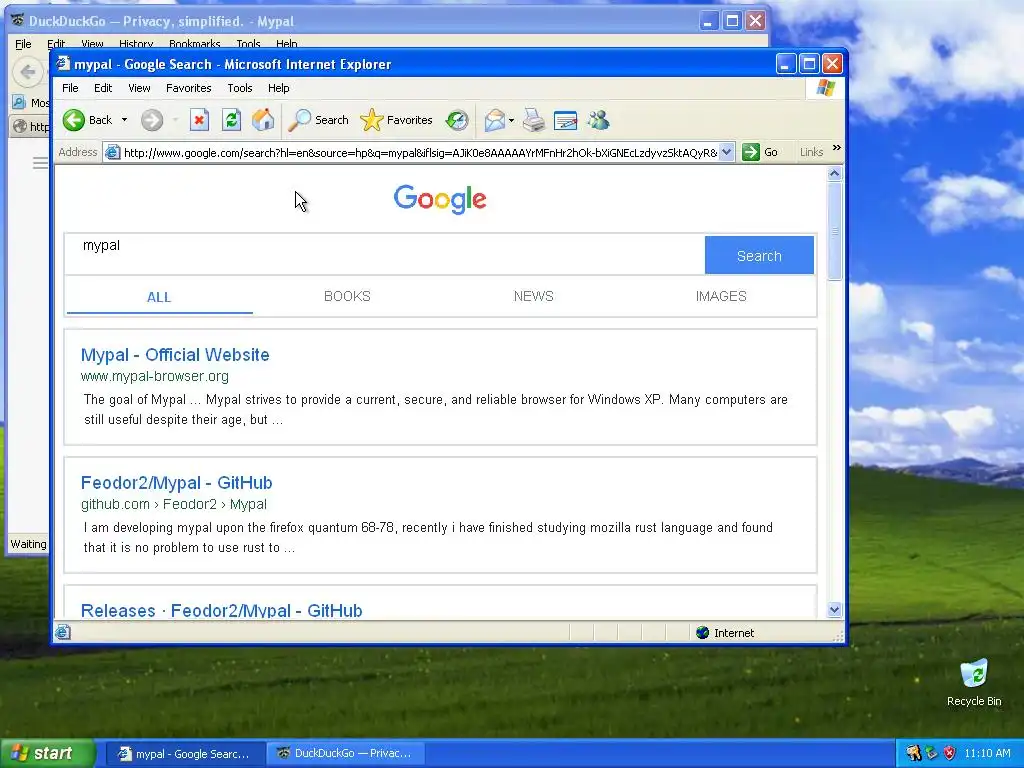The height and width of the screenshot is (768, 1024).
Task: Open the File menu in Internet Explorer
Action: 70,88
